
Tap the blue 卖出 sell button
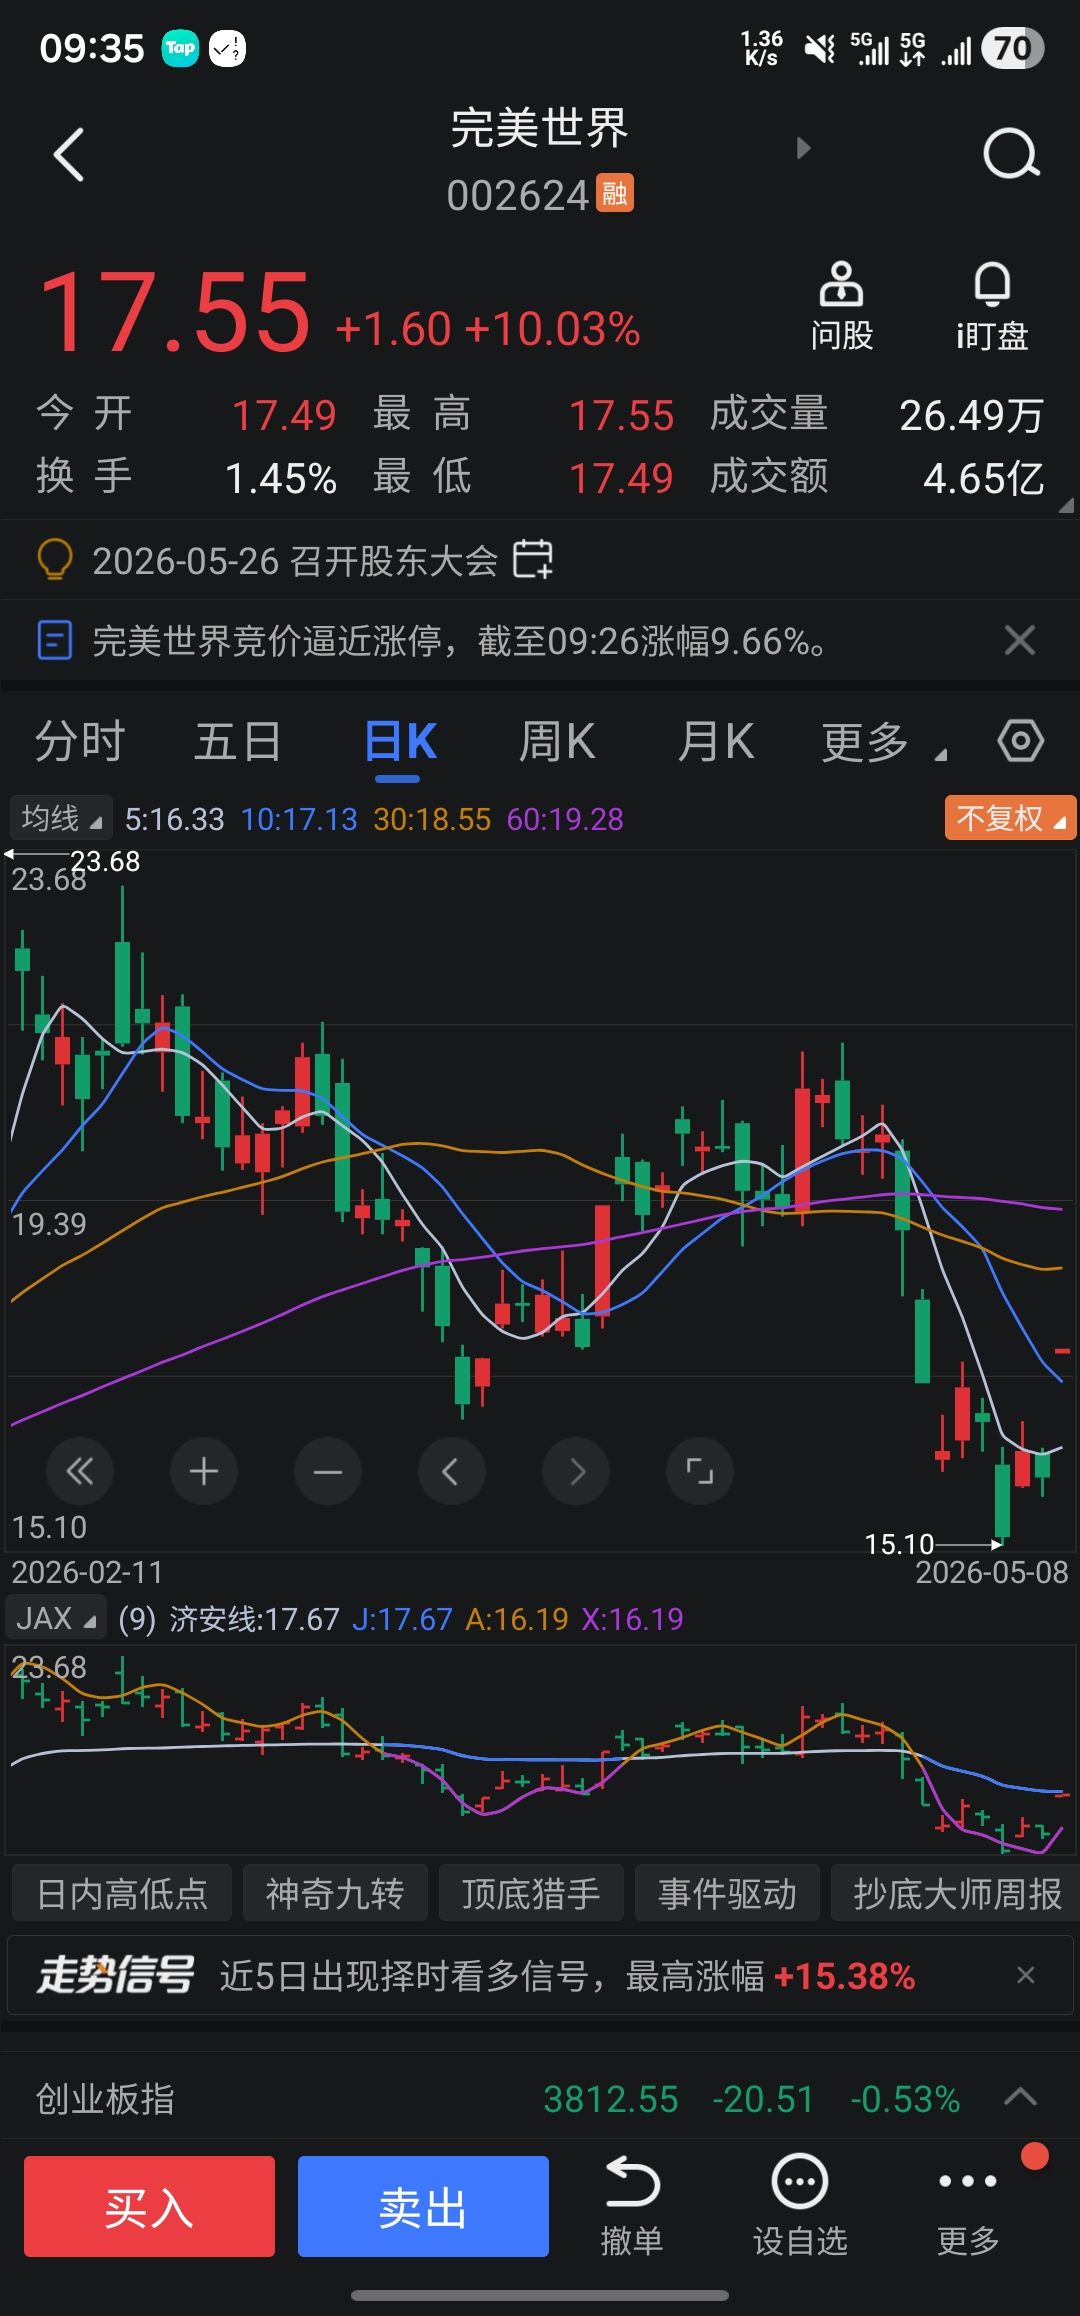coord(423,2206)
